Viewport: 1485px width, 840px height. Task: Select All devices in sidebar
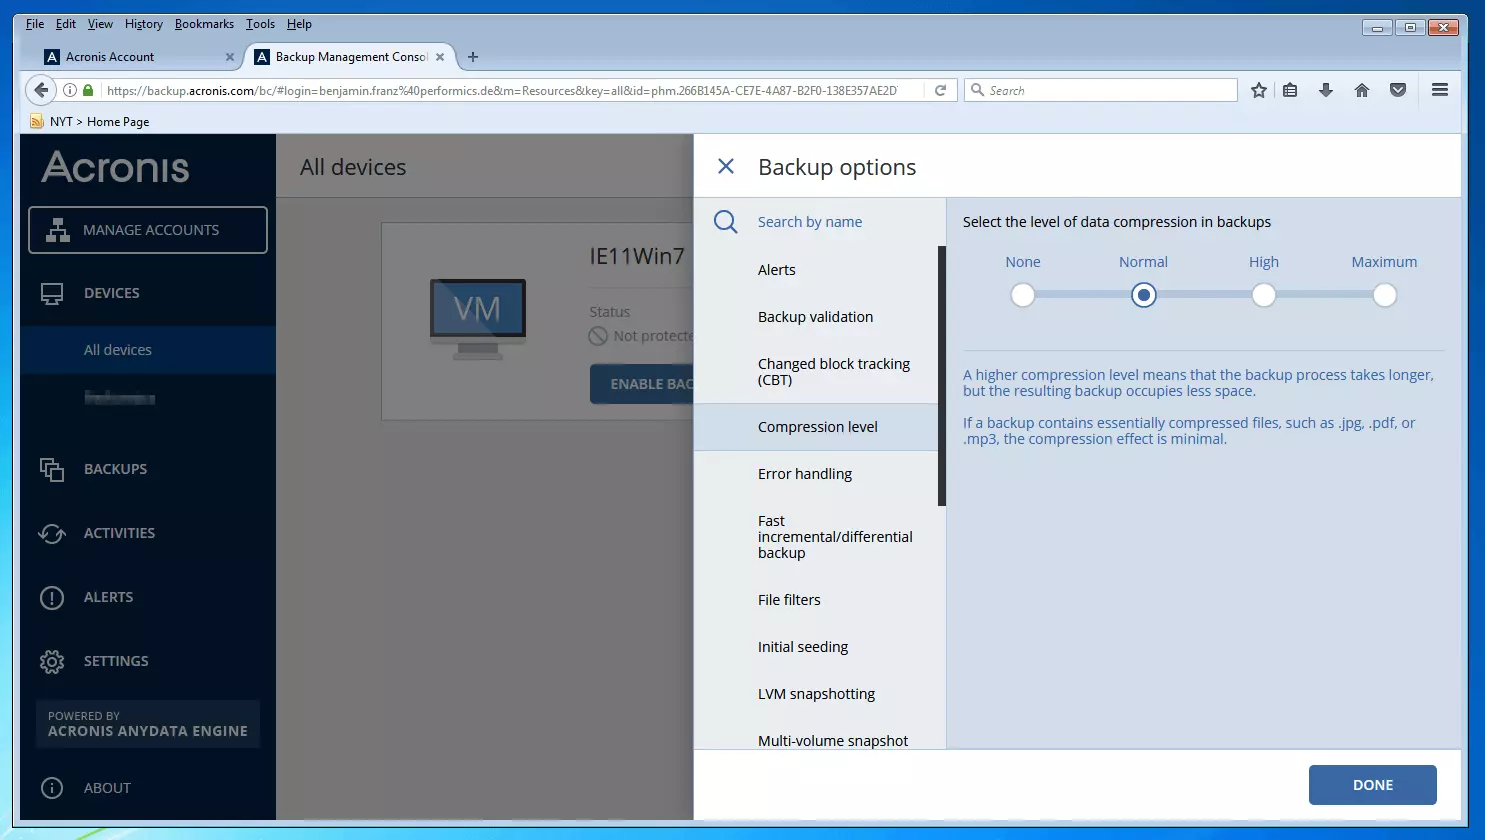click(x=148, y=350)
